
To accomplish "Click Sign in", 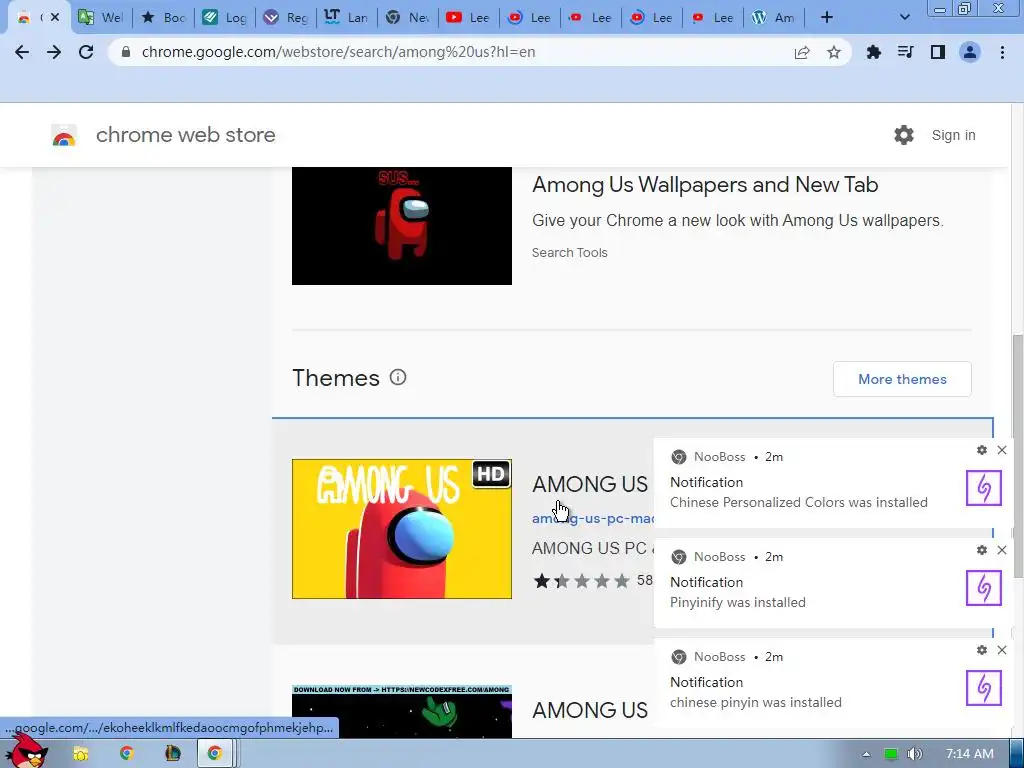I will 953,135.
